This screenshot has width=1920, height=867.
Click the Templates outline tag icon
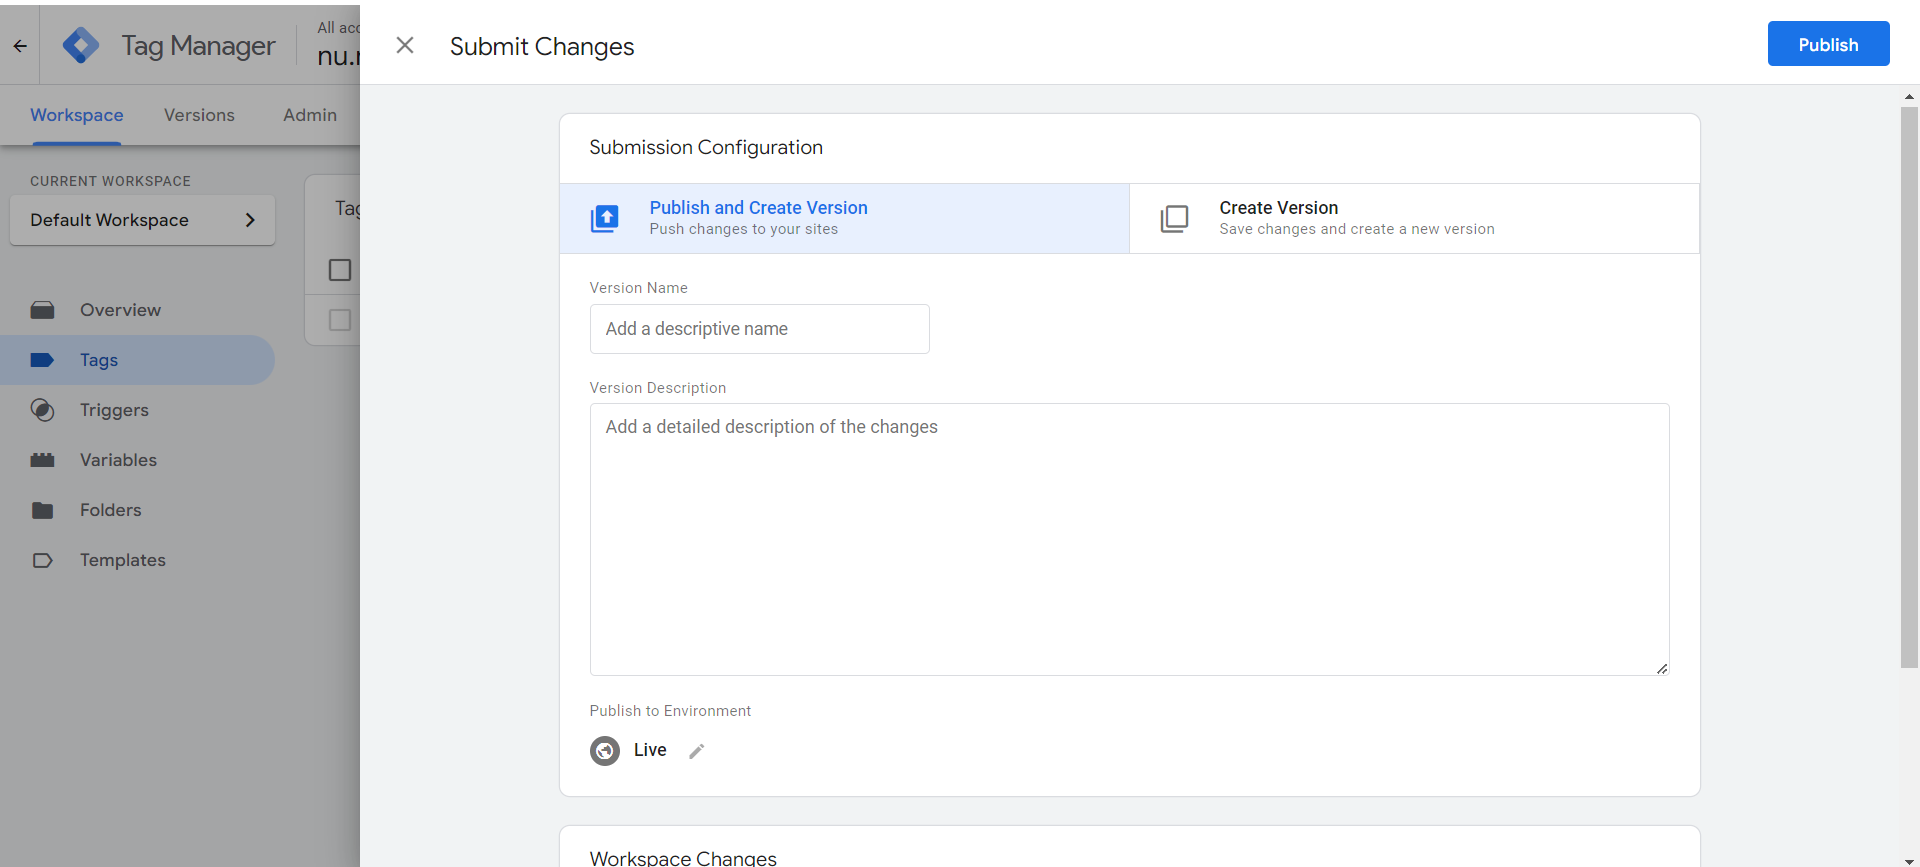tap(42, 560)
